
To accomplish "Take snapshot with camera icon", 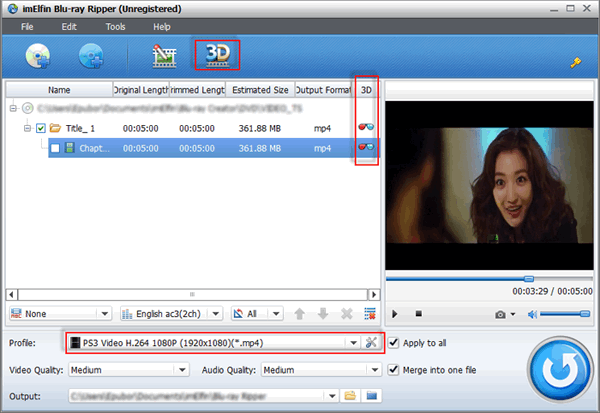I will pos(500,315).
